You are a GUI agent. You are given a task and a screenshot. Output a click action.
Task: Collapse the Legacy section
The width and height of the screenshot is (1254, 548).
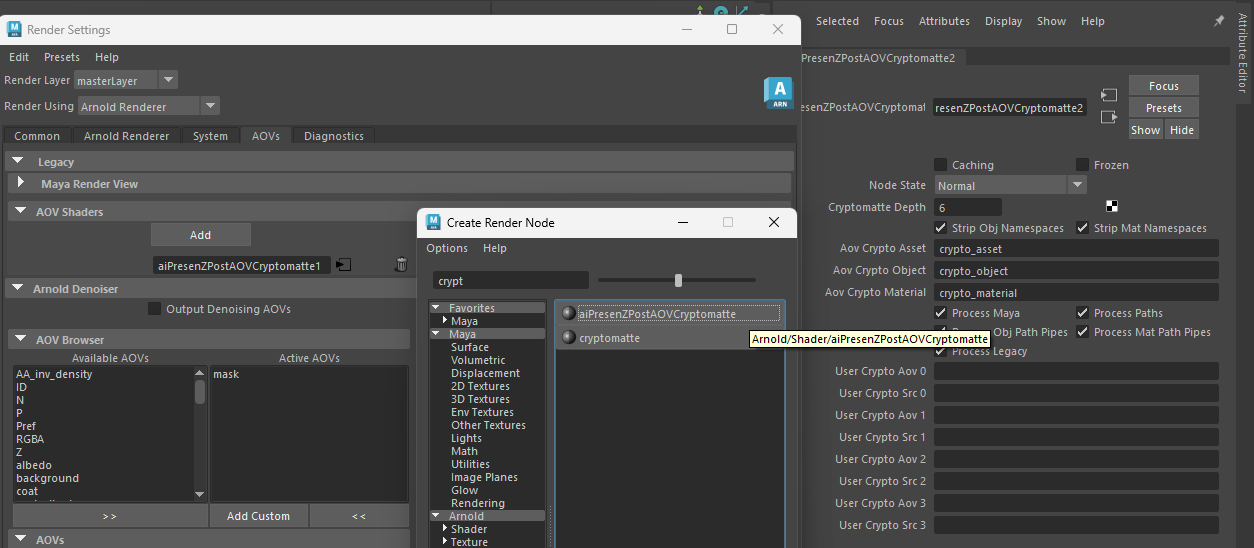tap(19, 161)
